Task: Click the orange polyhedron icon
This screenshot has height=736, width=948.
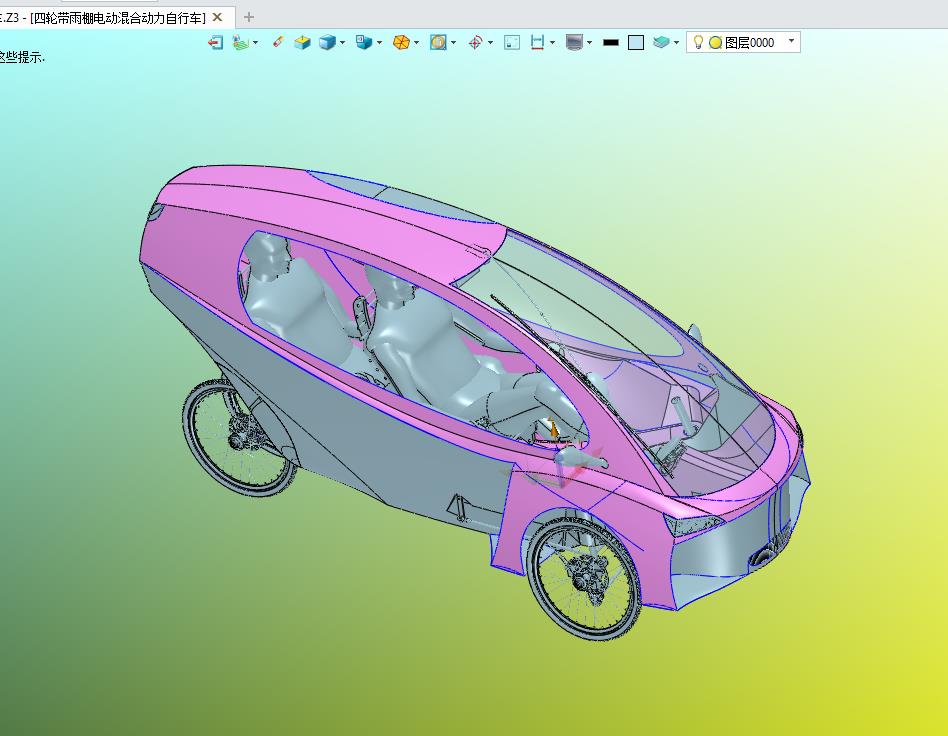Action: 400,43
